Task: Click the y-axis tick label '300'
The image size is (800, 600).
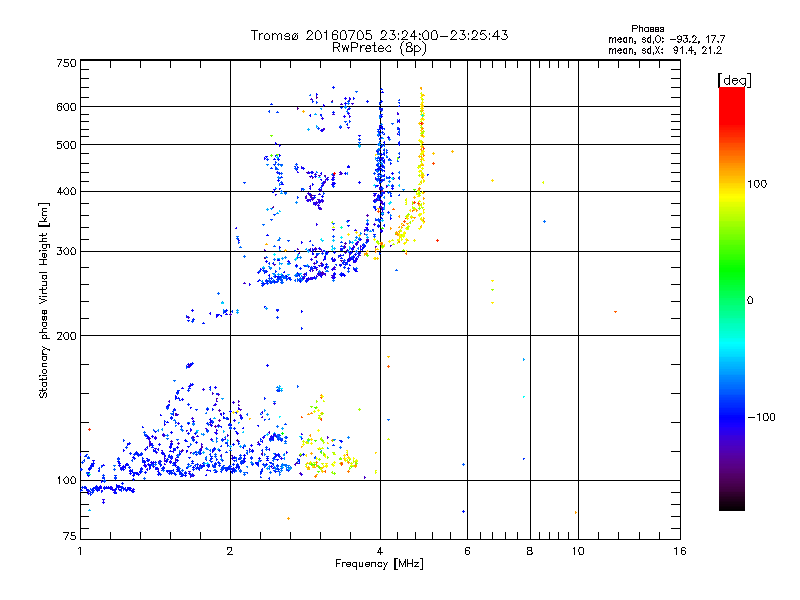Action: coord(66,252)
